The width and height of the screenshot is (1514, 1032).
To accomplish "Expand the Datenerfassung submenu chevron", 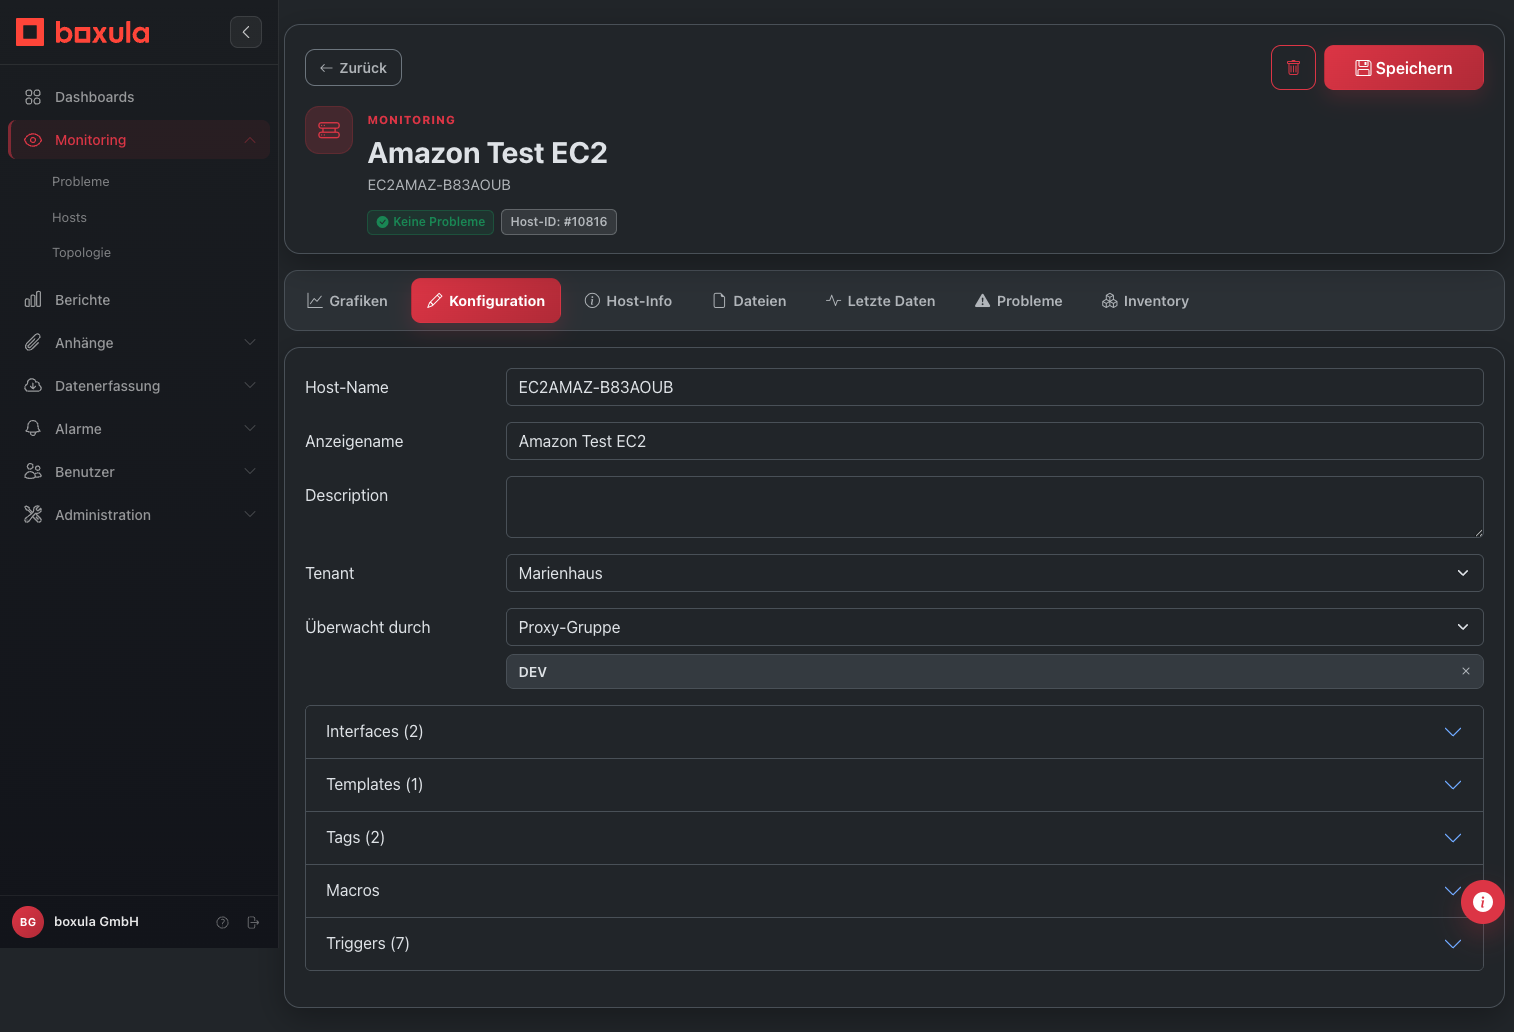I will [x=250, y=386].
